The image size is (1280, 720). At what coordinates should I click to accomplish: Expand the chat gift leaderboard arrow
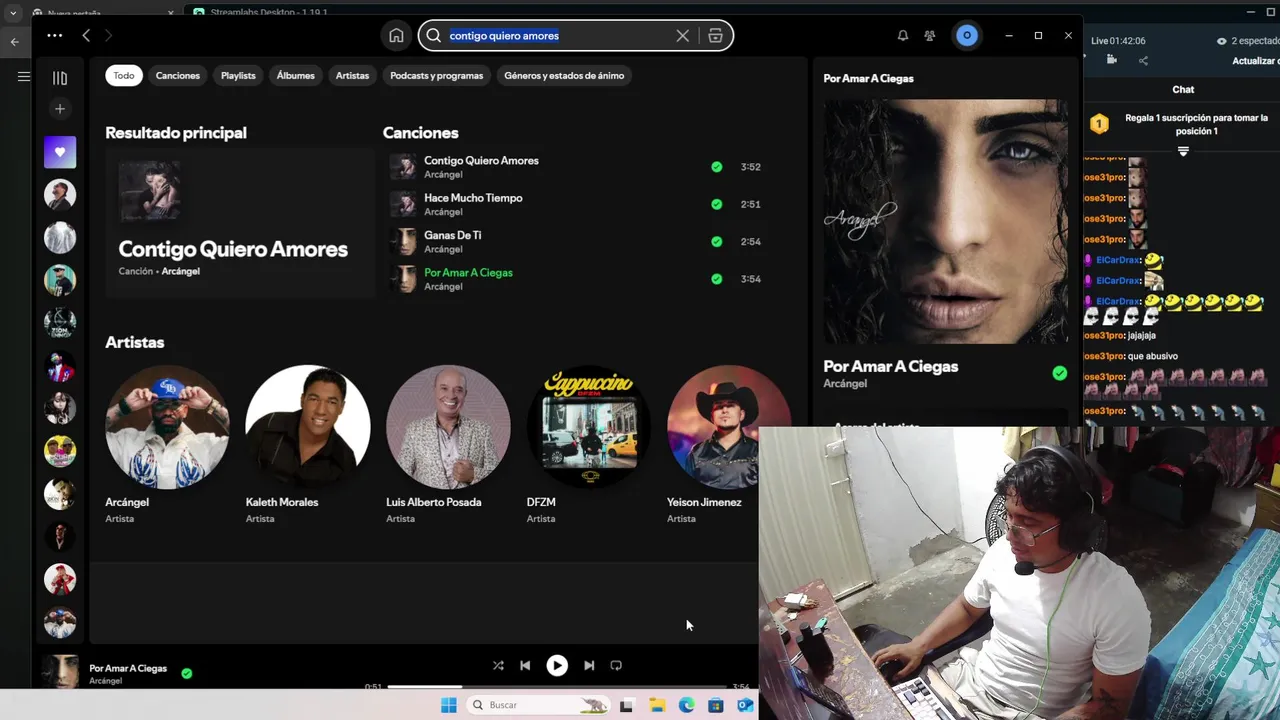pyautogui.click(x=1183, y=152)
